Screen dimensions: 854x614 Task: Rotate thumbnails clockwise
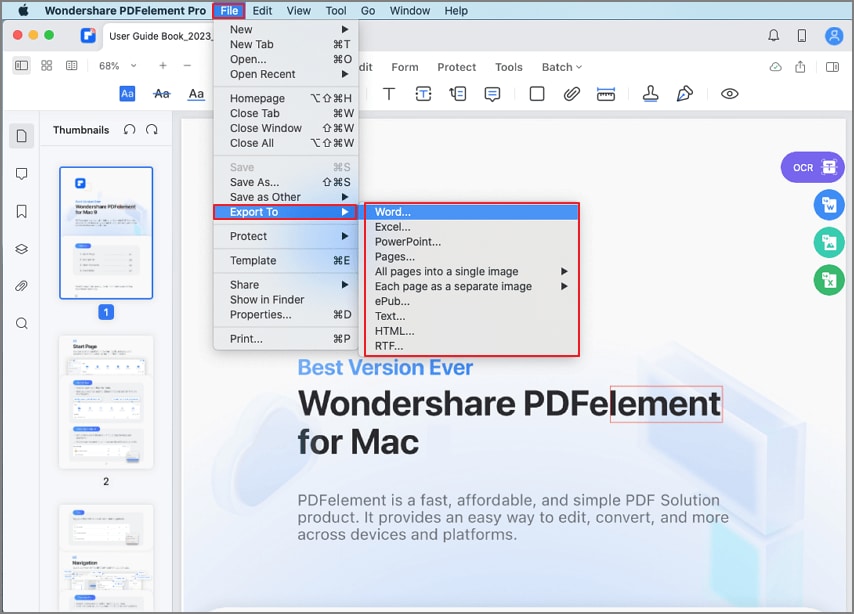[152, 130]
